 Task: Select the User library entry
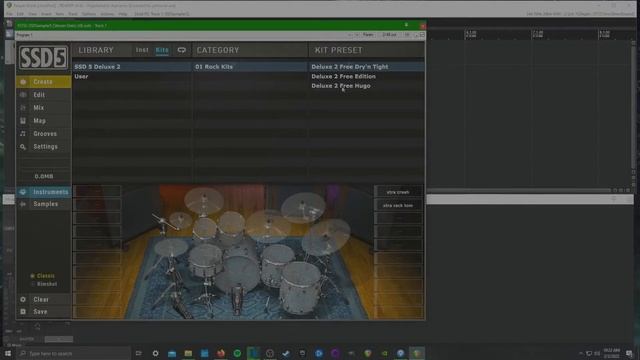(x=132, y=76)
